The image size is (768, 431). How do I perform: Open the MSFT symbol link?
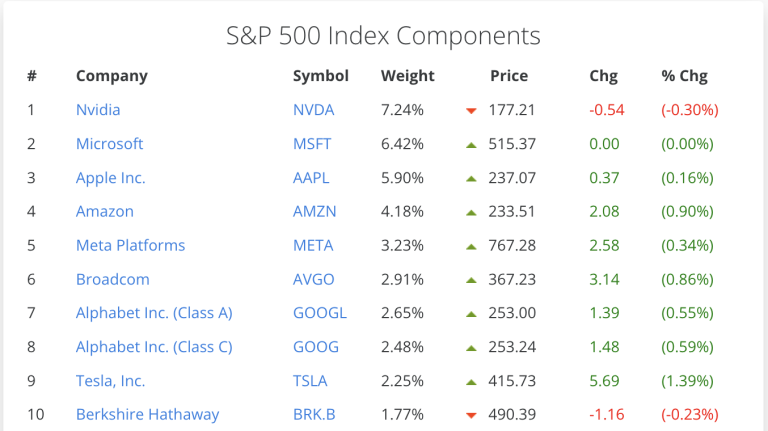pos(312,144)
